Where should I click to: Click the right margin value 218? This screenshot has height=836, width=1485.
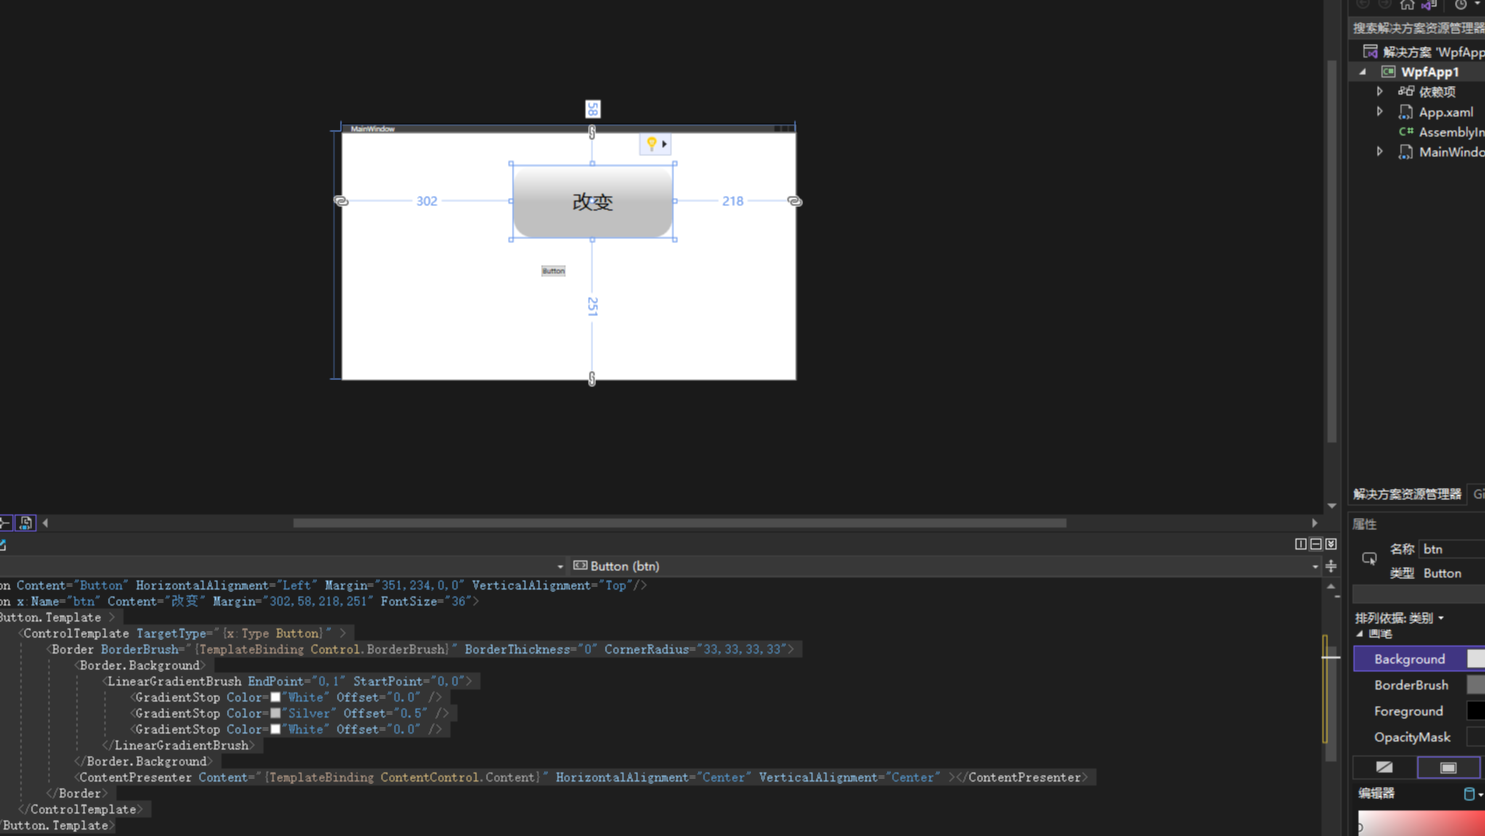coord(733,201)
